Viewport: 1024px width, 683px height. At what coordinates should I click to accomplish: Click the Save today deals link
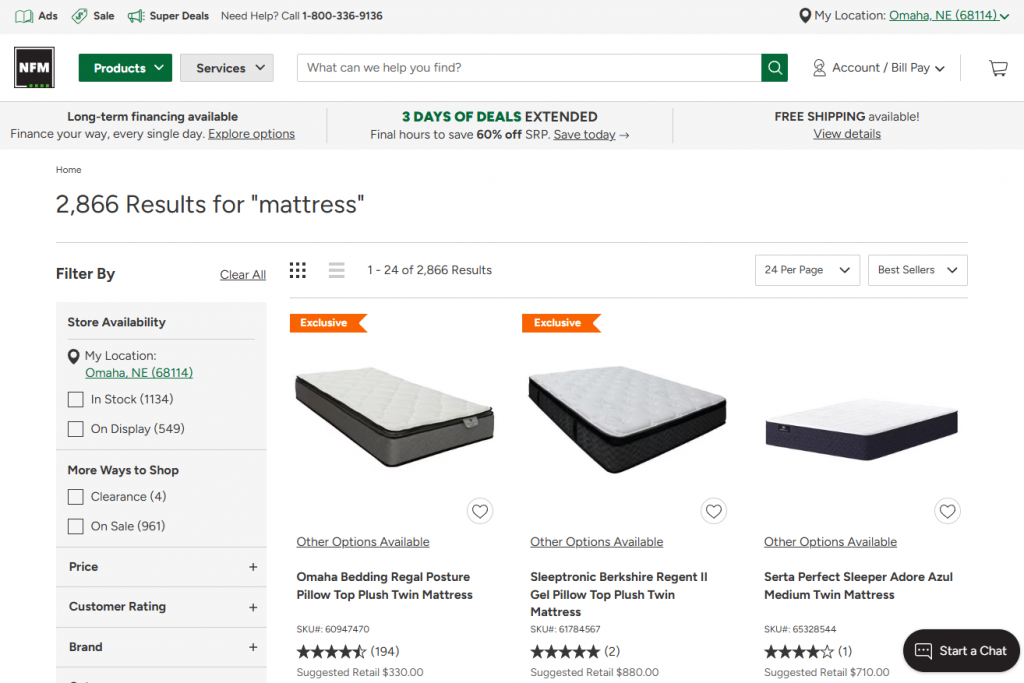pyautogui.click(x=584, y=135)
